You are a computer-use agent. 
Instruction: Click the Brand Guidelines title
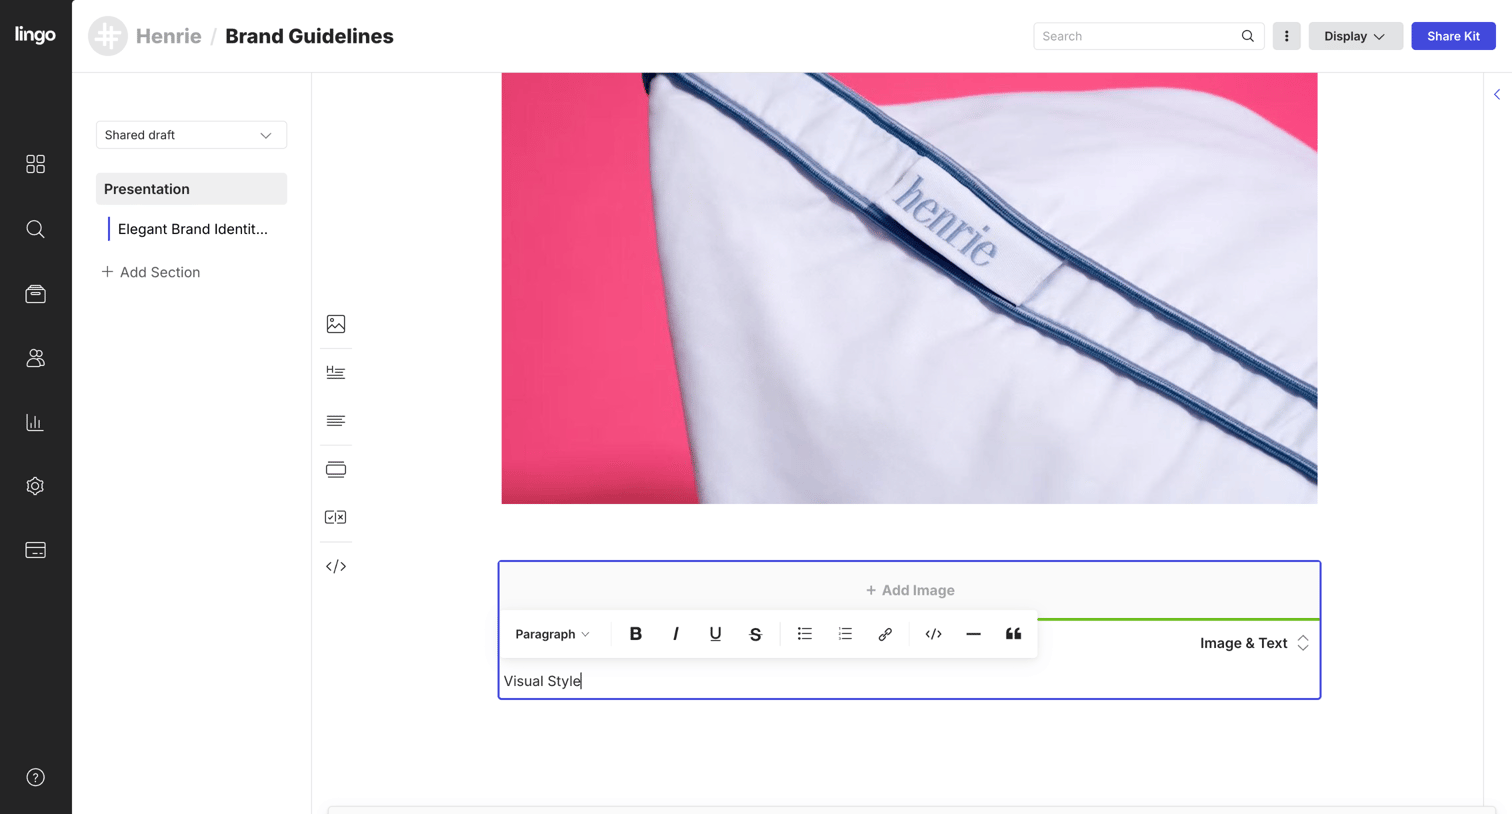coord(309,36)
